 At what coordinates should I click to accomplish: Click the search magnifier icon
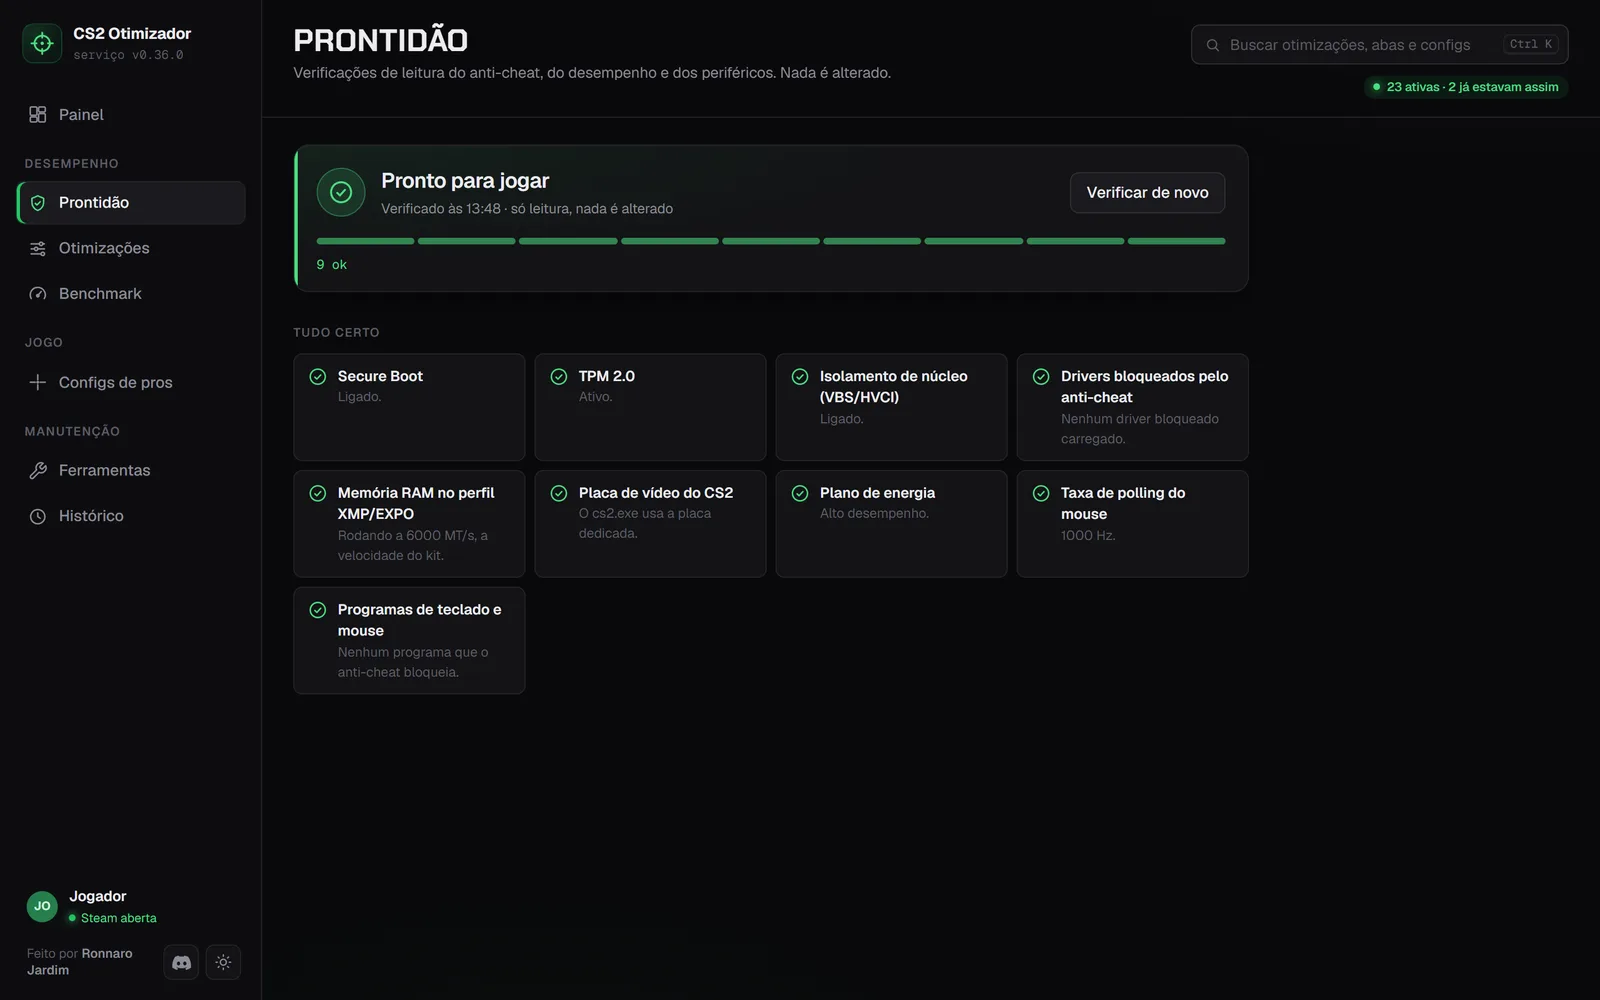[1212, 45]
